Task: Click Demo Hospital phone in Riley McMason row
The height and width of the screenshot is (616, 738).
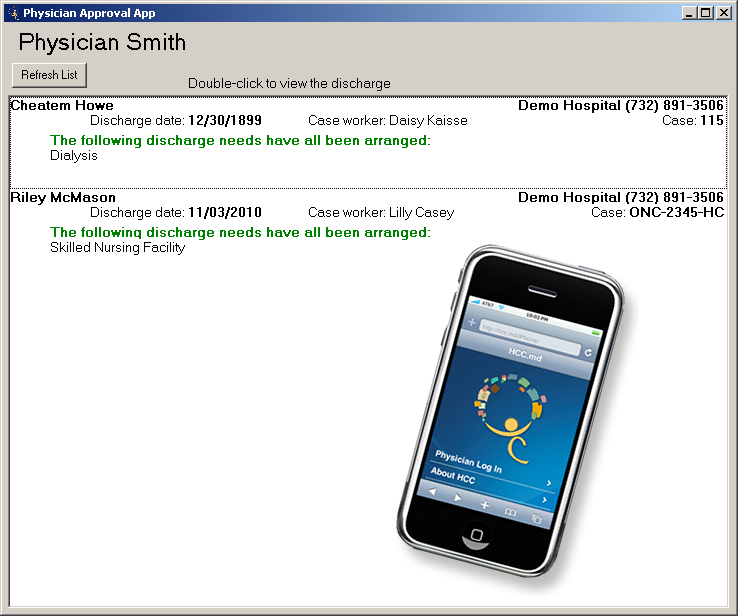Action: click(x=621, y=198)
